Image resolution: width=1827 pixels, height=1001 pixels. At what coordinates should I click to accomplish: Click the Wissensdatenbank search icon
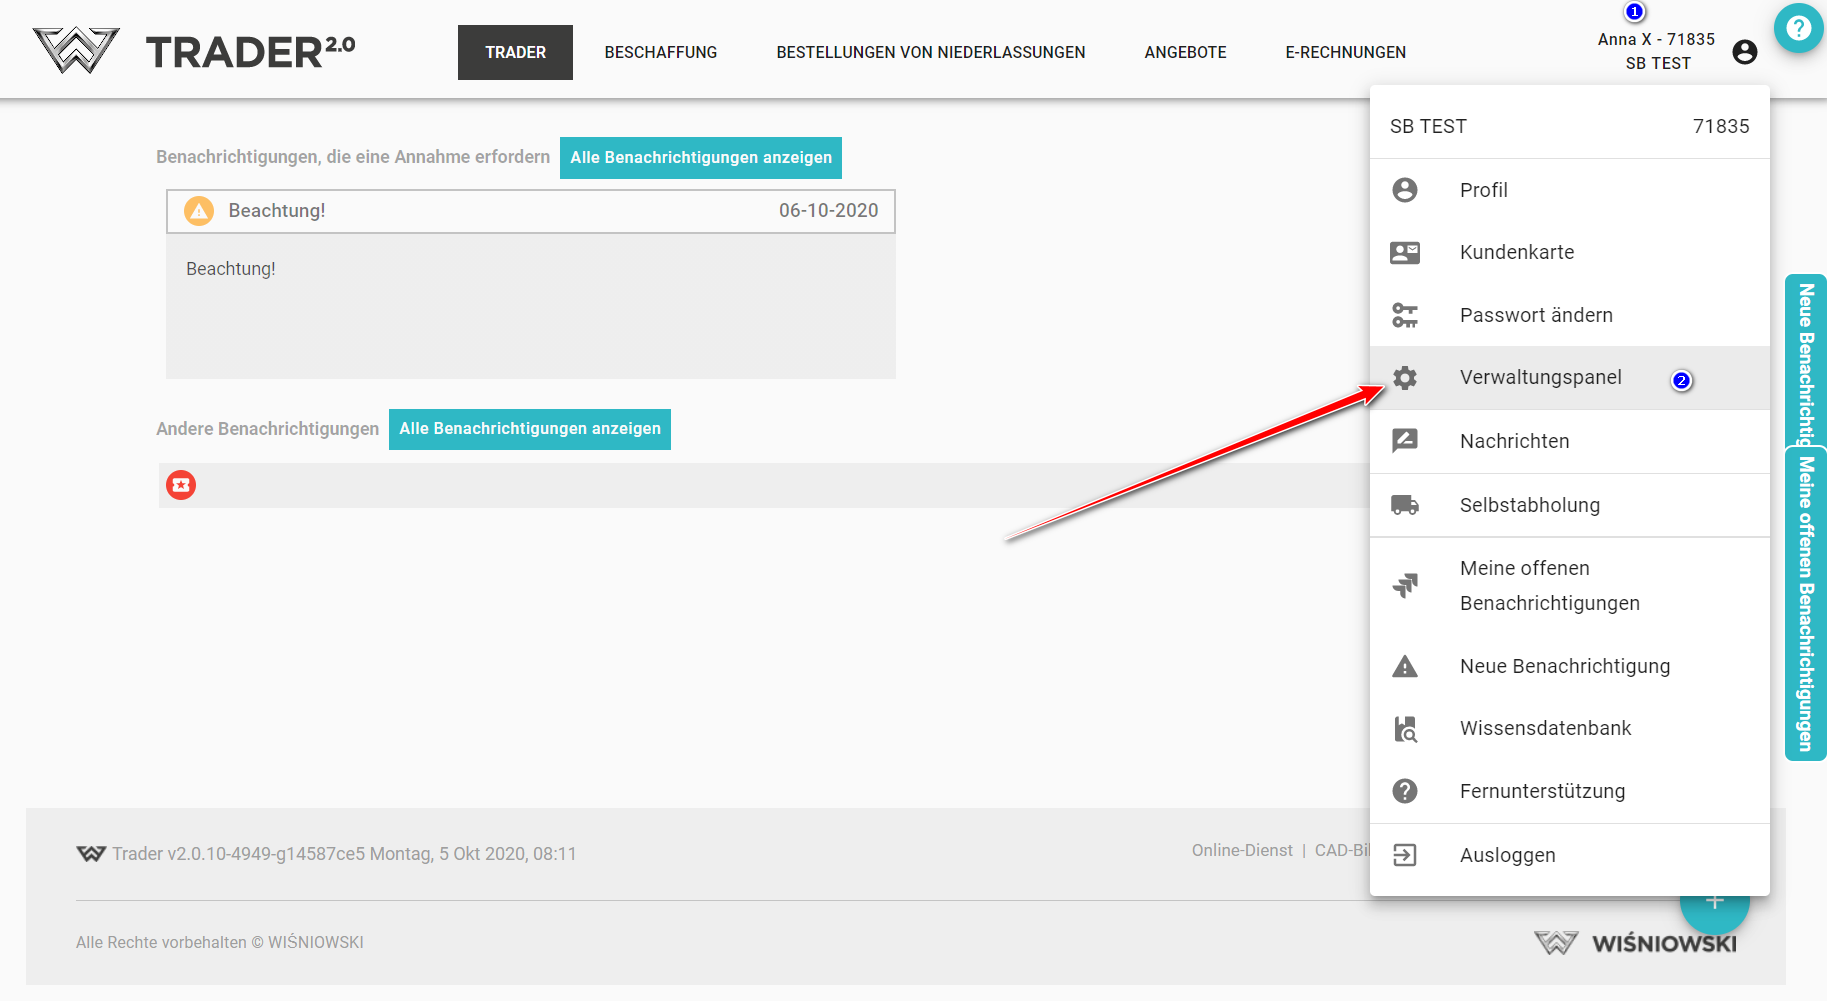pos(1405,729)
